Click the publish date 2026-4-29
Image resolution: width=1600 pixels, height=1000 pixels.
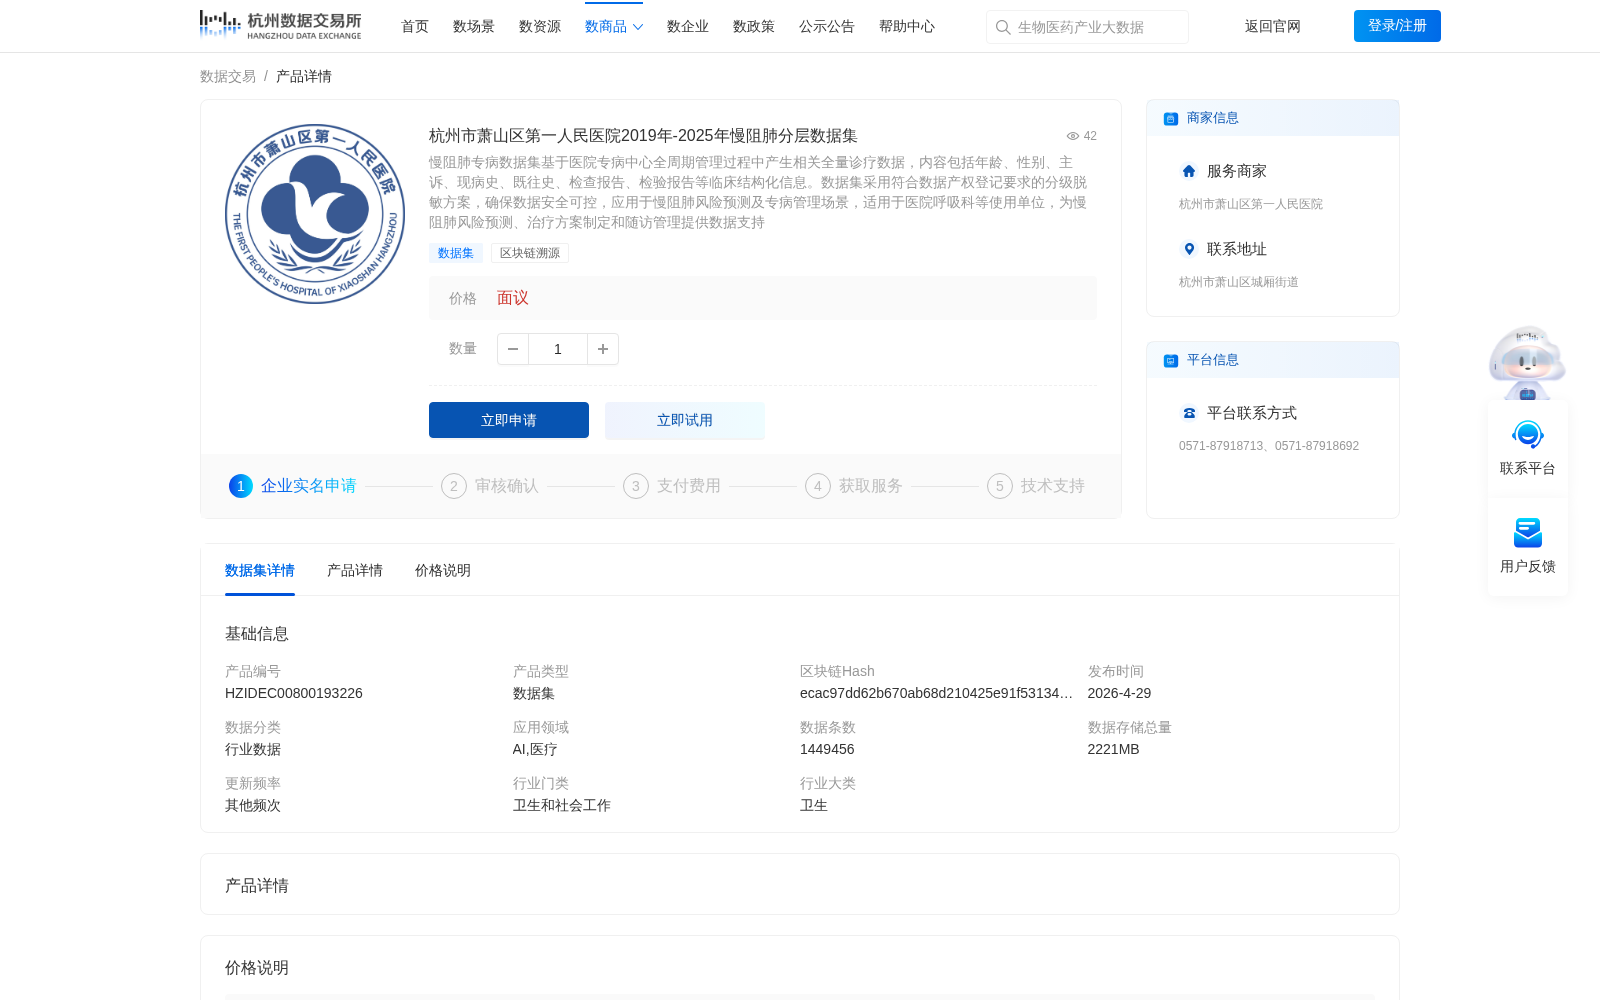pos(1119,693)
